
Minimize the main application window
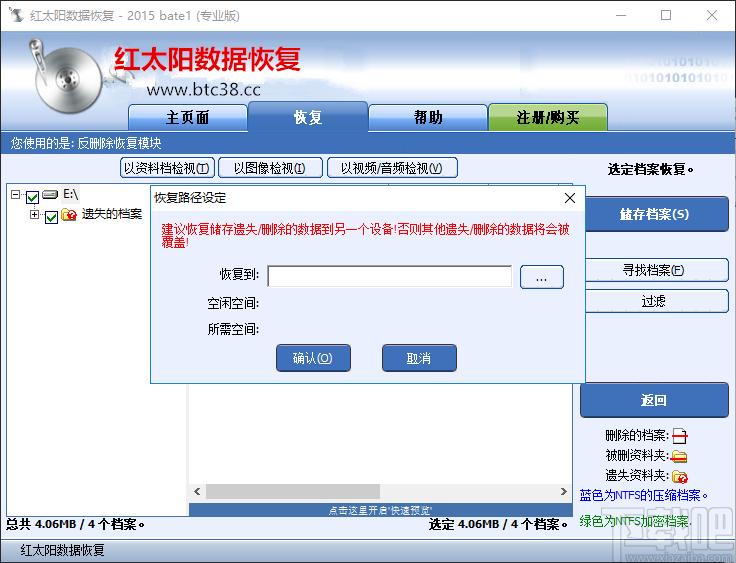621,15
